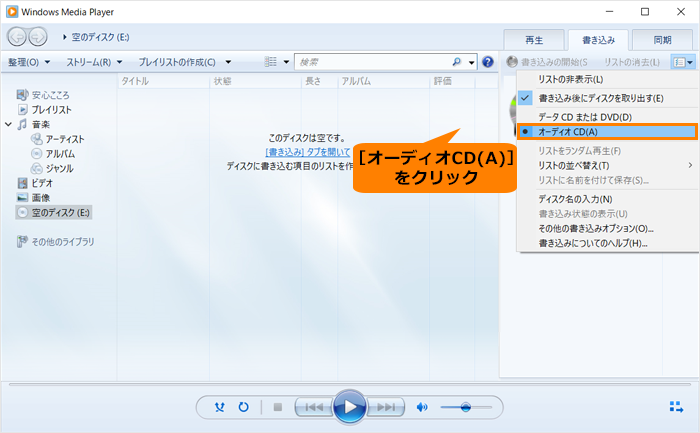Click the stop button

pyautogui.click(x=278, y=407)
